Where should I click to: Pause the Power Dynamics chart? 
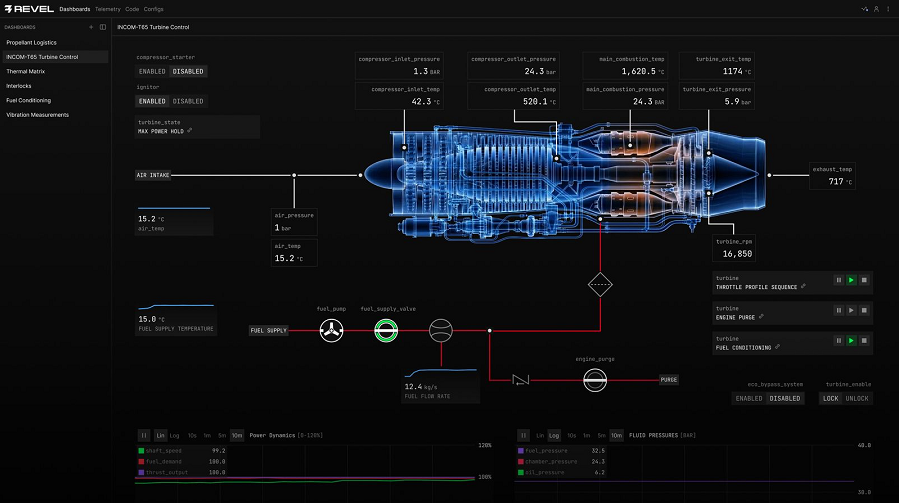point(144,435)
